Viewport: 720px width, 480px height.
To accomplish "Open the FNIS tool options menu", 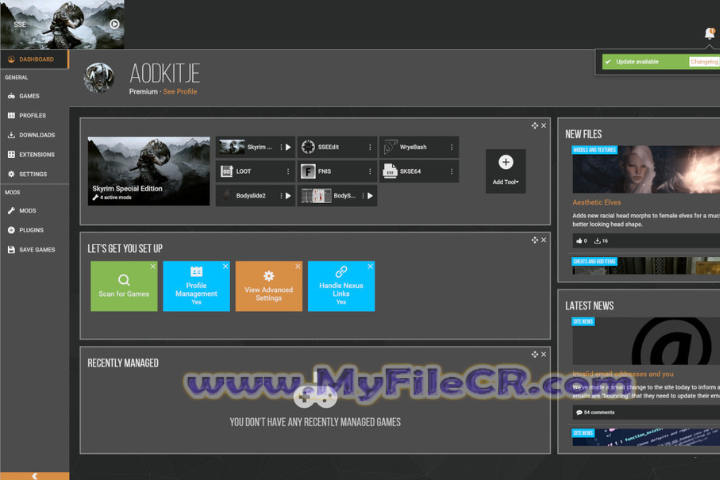I will [370, 171].
